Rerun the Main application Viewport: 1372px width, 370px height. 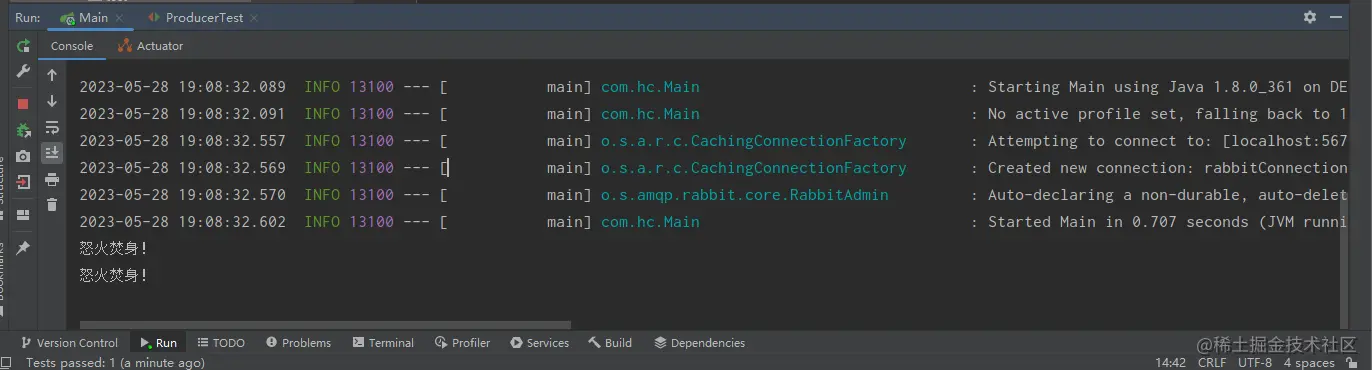(23, 46)
